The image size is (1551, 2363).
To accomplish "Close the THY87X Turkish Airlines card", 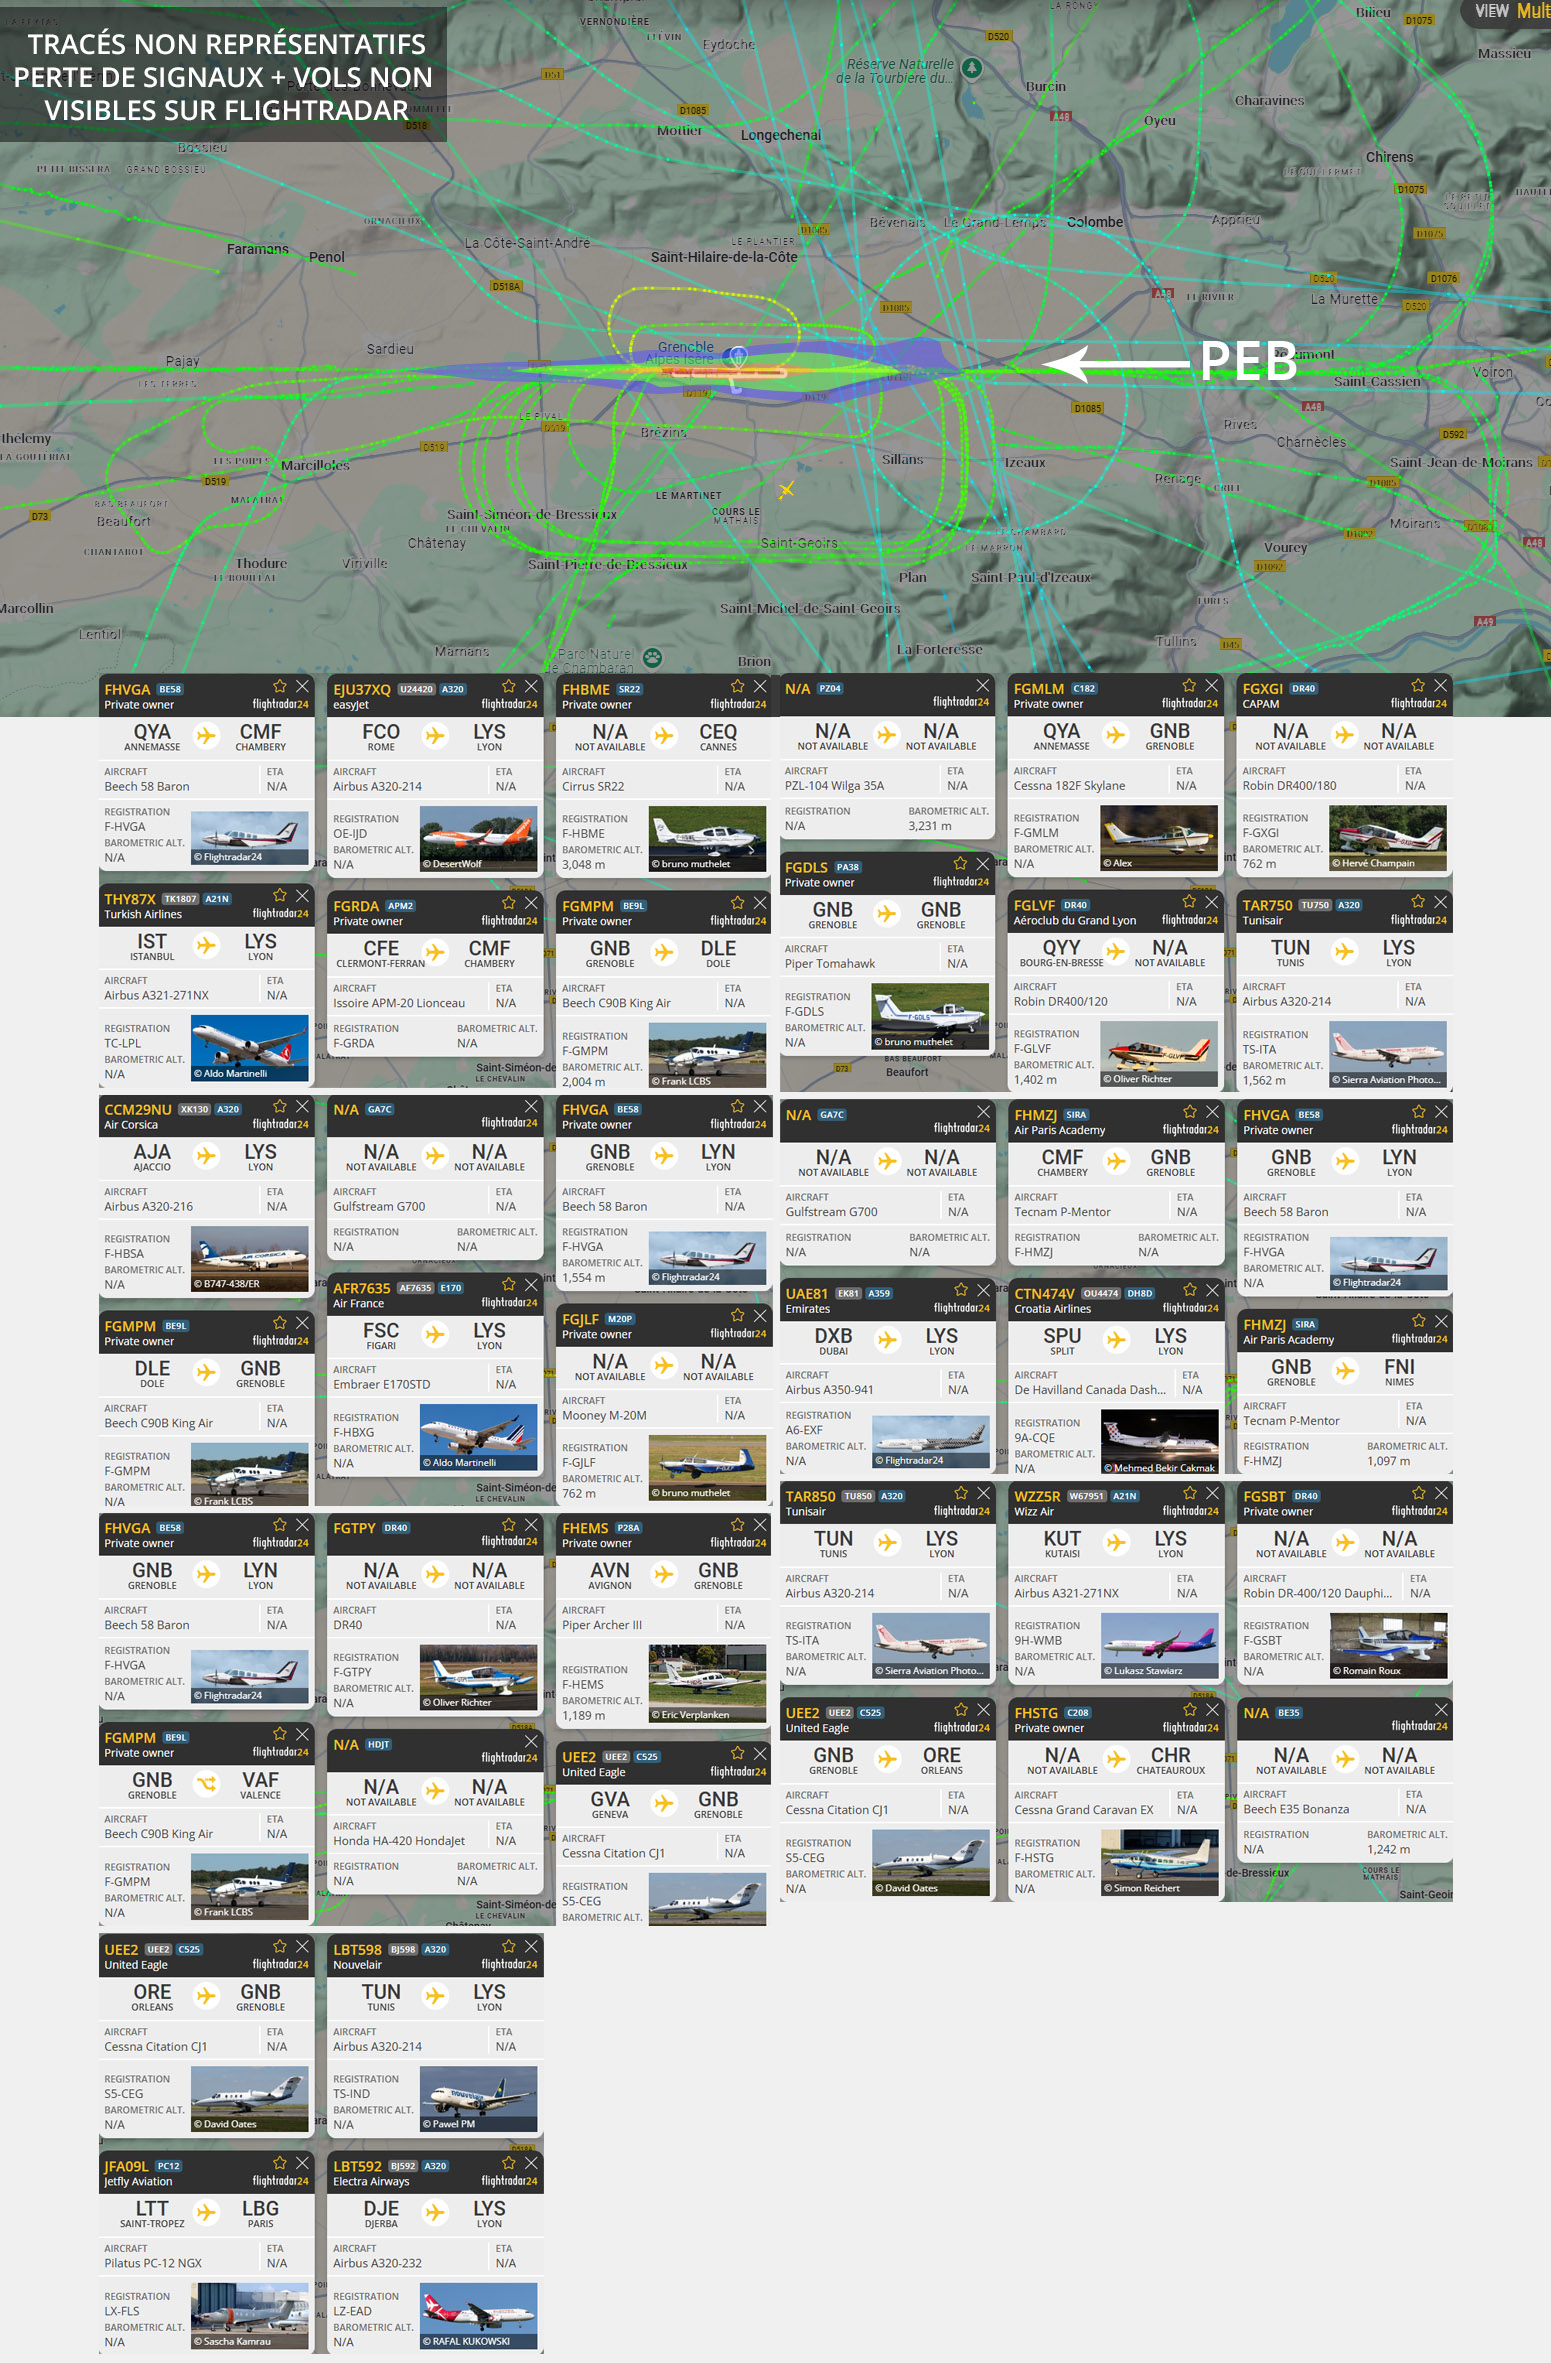I will tap(302, 896).
